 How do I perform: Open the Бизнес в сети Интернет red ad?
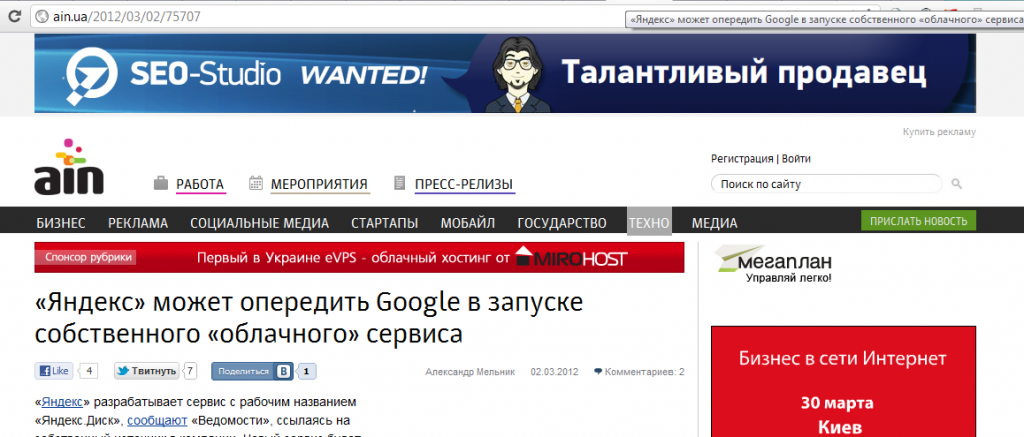[843, 381]
